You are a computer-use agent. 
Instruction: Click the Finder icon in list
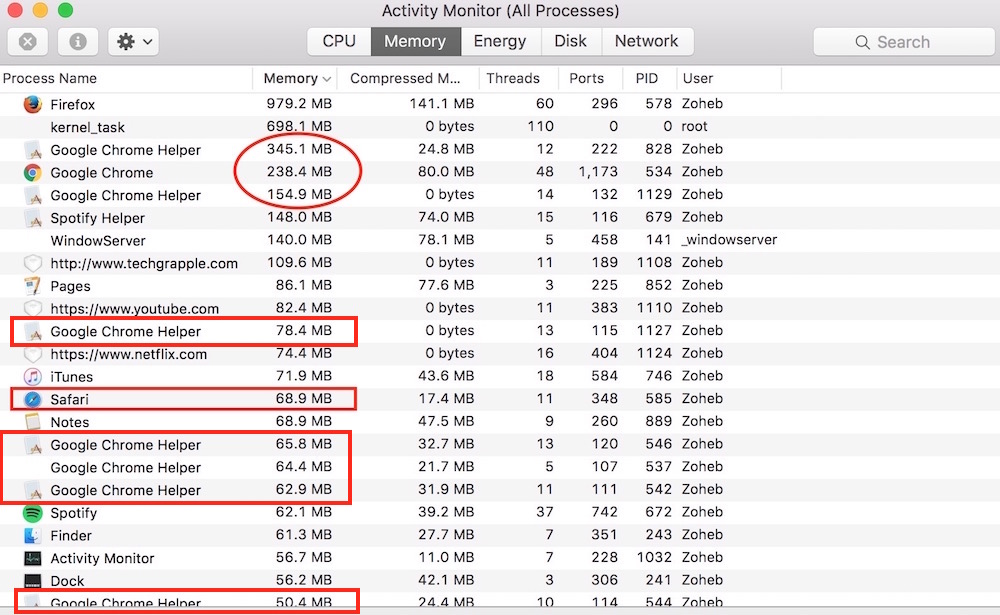click(x=33, y=536)
